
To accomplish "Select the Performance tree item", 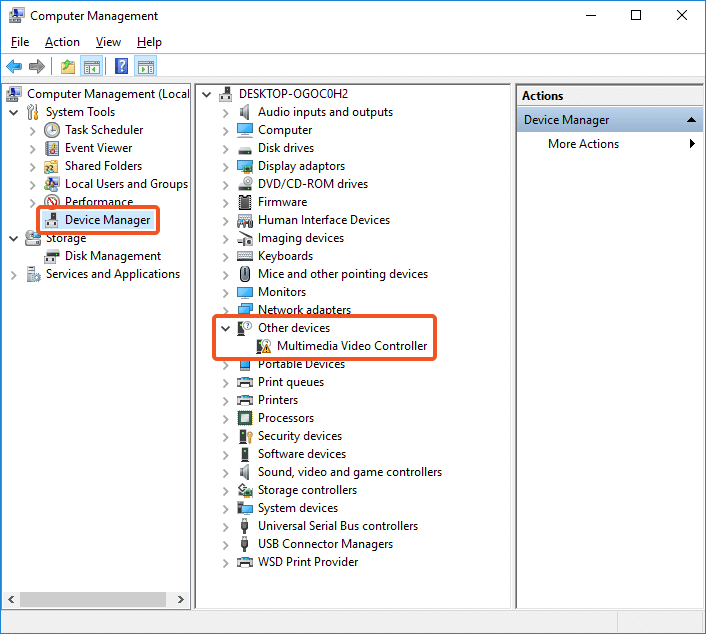I will (x=99, y=202).
